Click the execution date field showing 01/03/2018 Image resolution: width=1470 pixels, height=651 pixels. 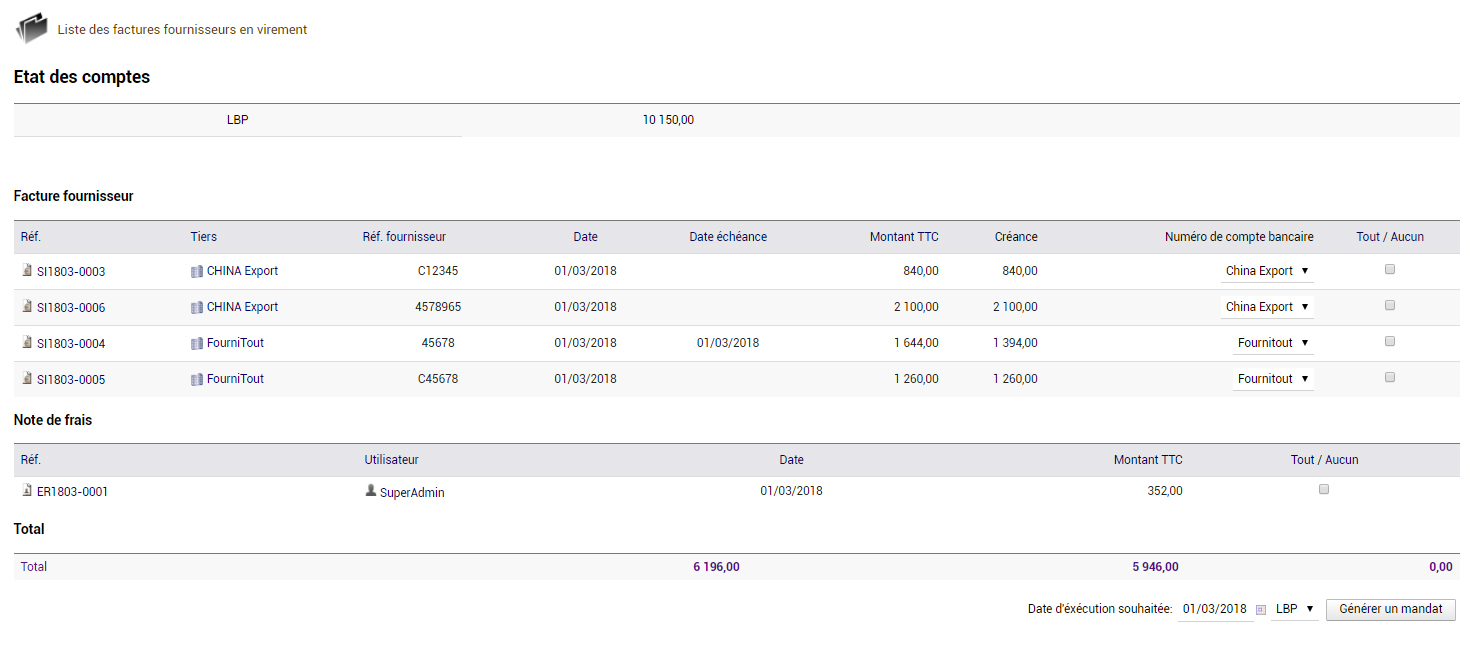pyautogui.click(x=1215, y=609)
